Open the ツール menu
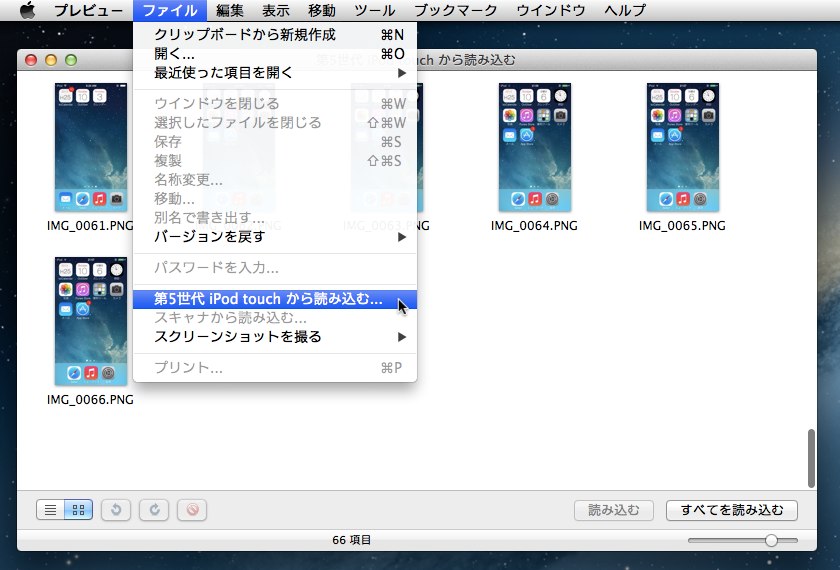The image size is (840, 570). pyautogui.click(x=375, y=10)
